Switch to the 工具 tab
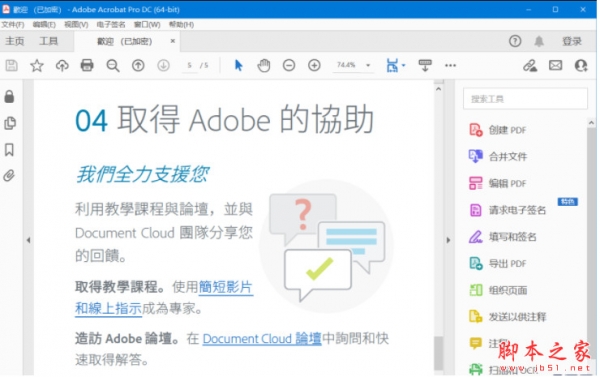The width and height of the screenshot is (600, 377). pyautogui.click(x=49, y=41)
